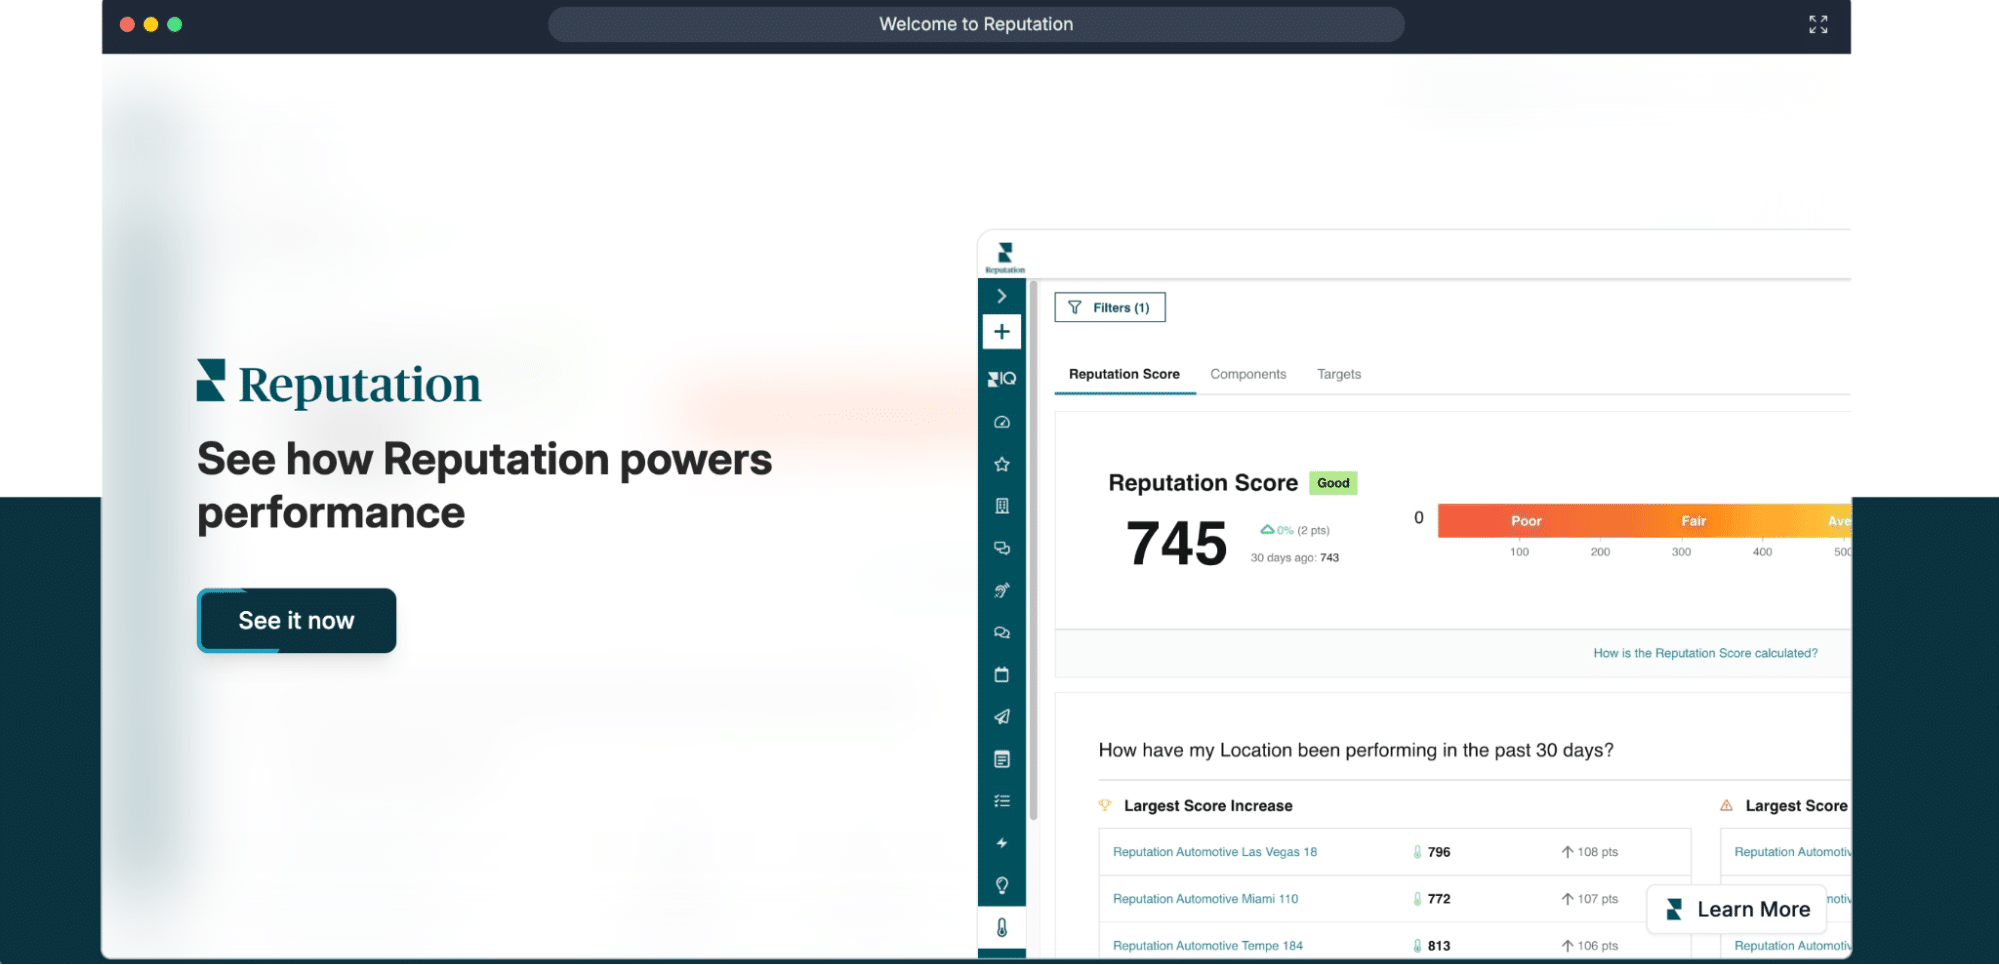Click the green window maximize dot
The height and width of the screenshot is (965, 1999).
[x=175, y=24]
